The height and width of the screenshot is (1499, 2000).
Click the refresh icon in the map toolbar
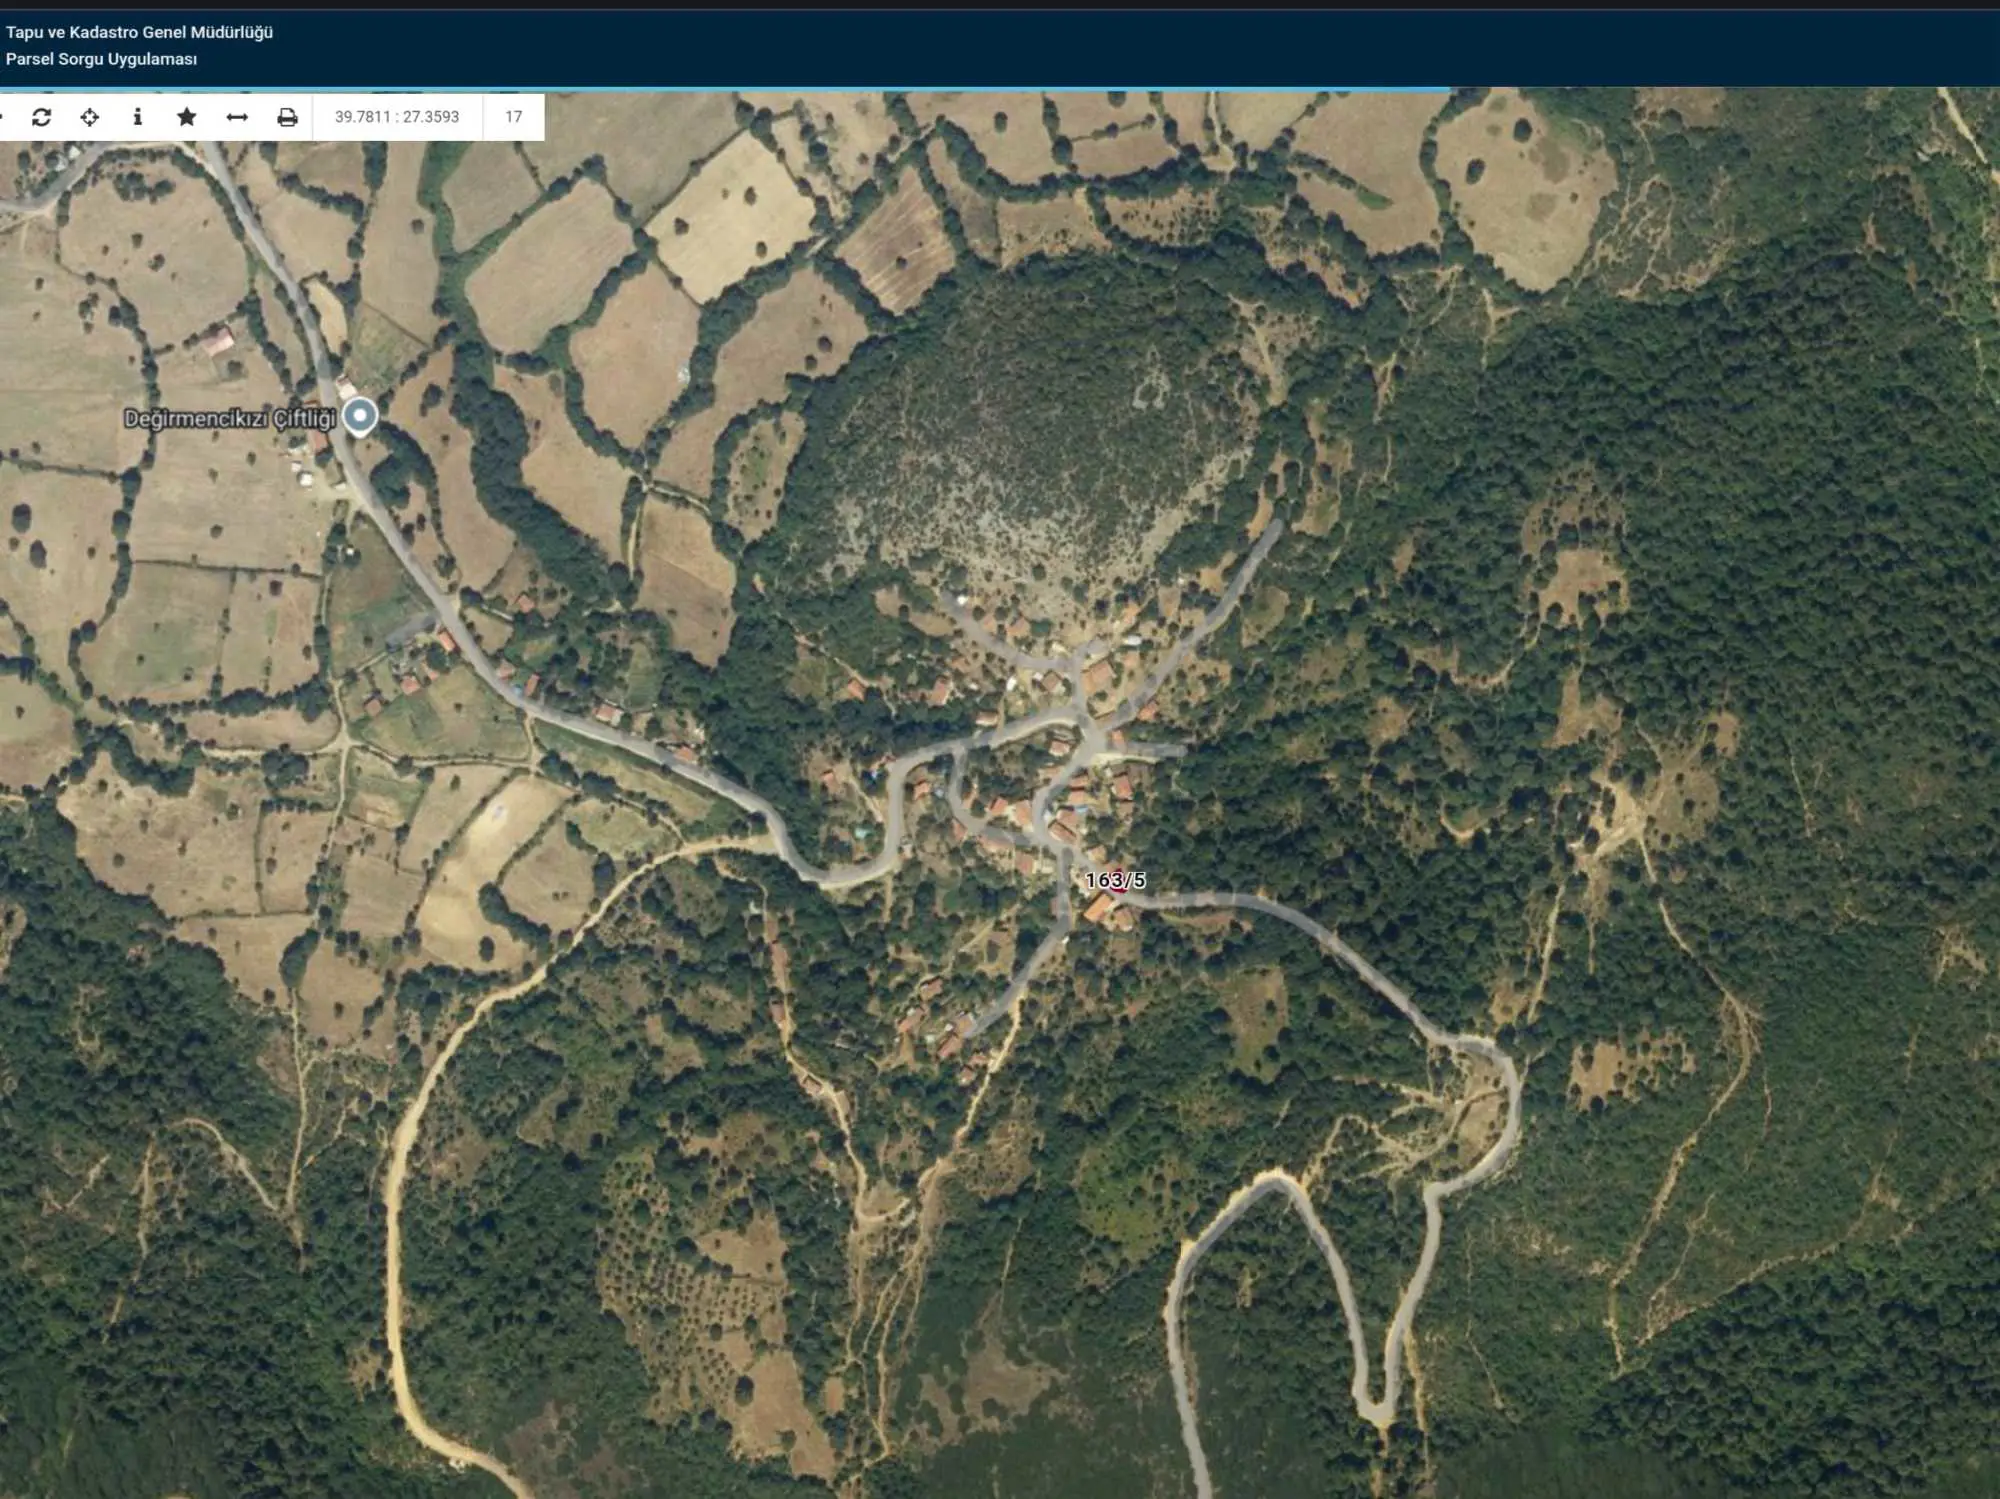pyautogui.click(x=41, y=117)
